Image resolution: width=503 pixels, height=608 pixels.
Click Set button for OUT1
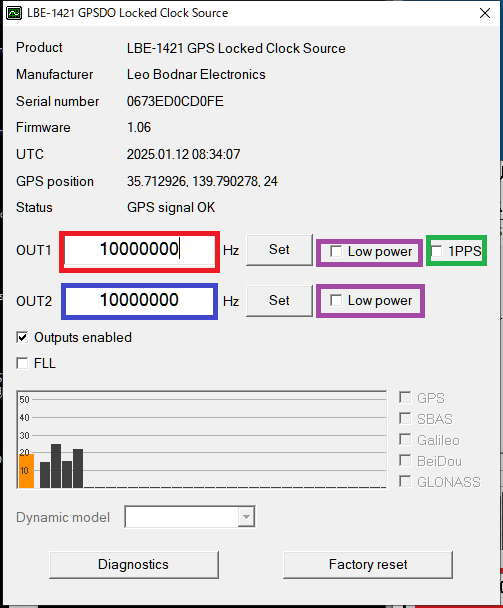point(279,250)
